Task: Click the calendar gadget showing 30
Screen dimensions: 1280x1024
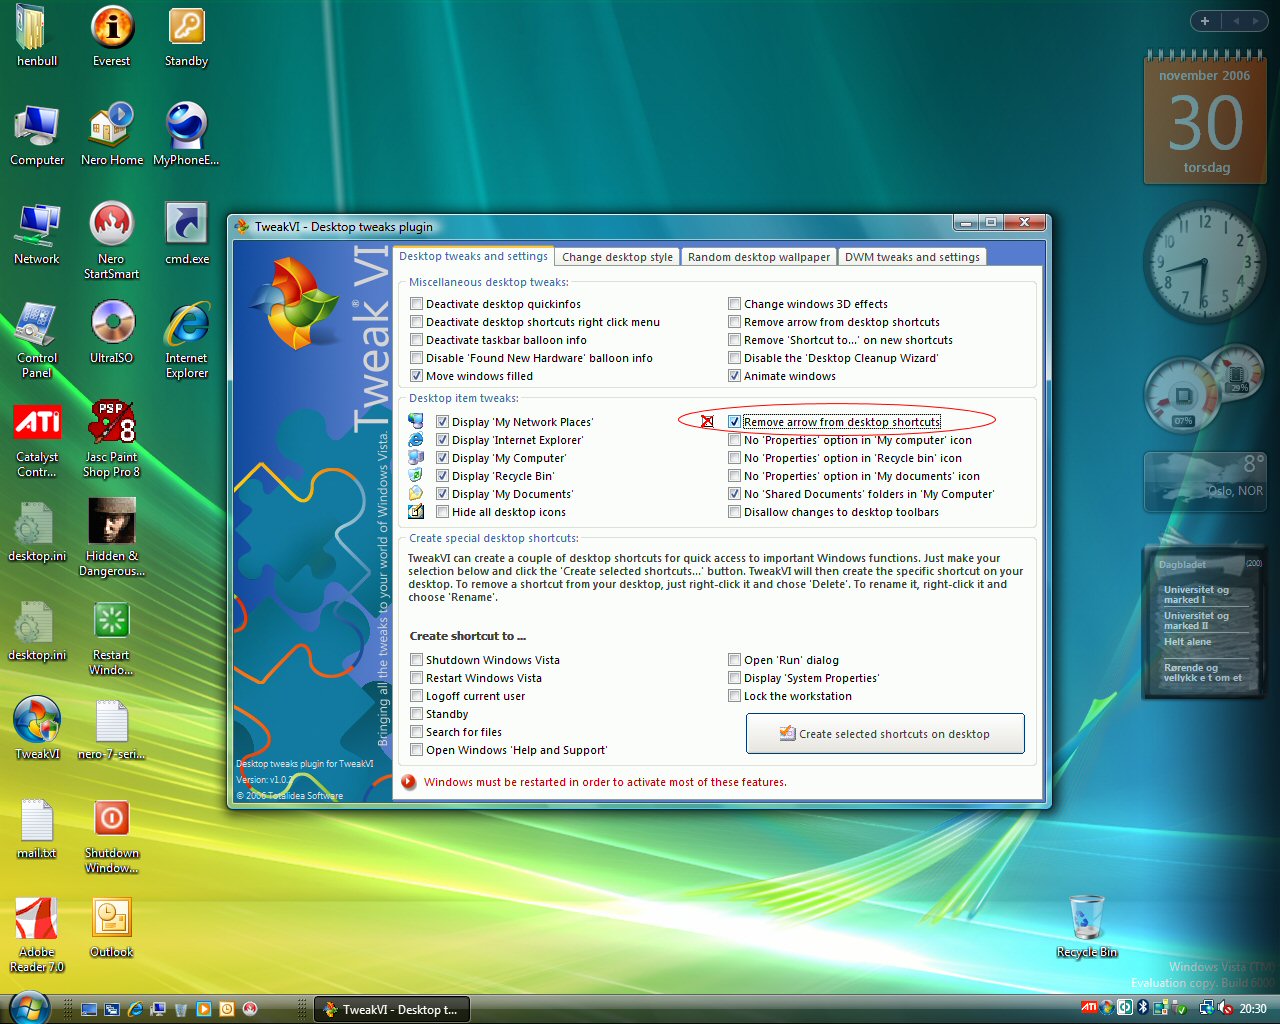Action: (1205, 118)
